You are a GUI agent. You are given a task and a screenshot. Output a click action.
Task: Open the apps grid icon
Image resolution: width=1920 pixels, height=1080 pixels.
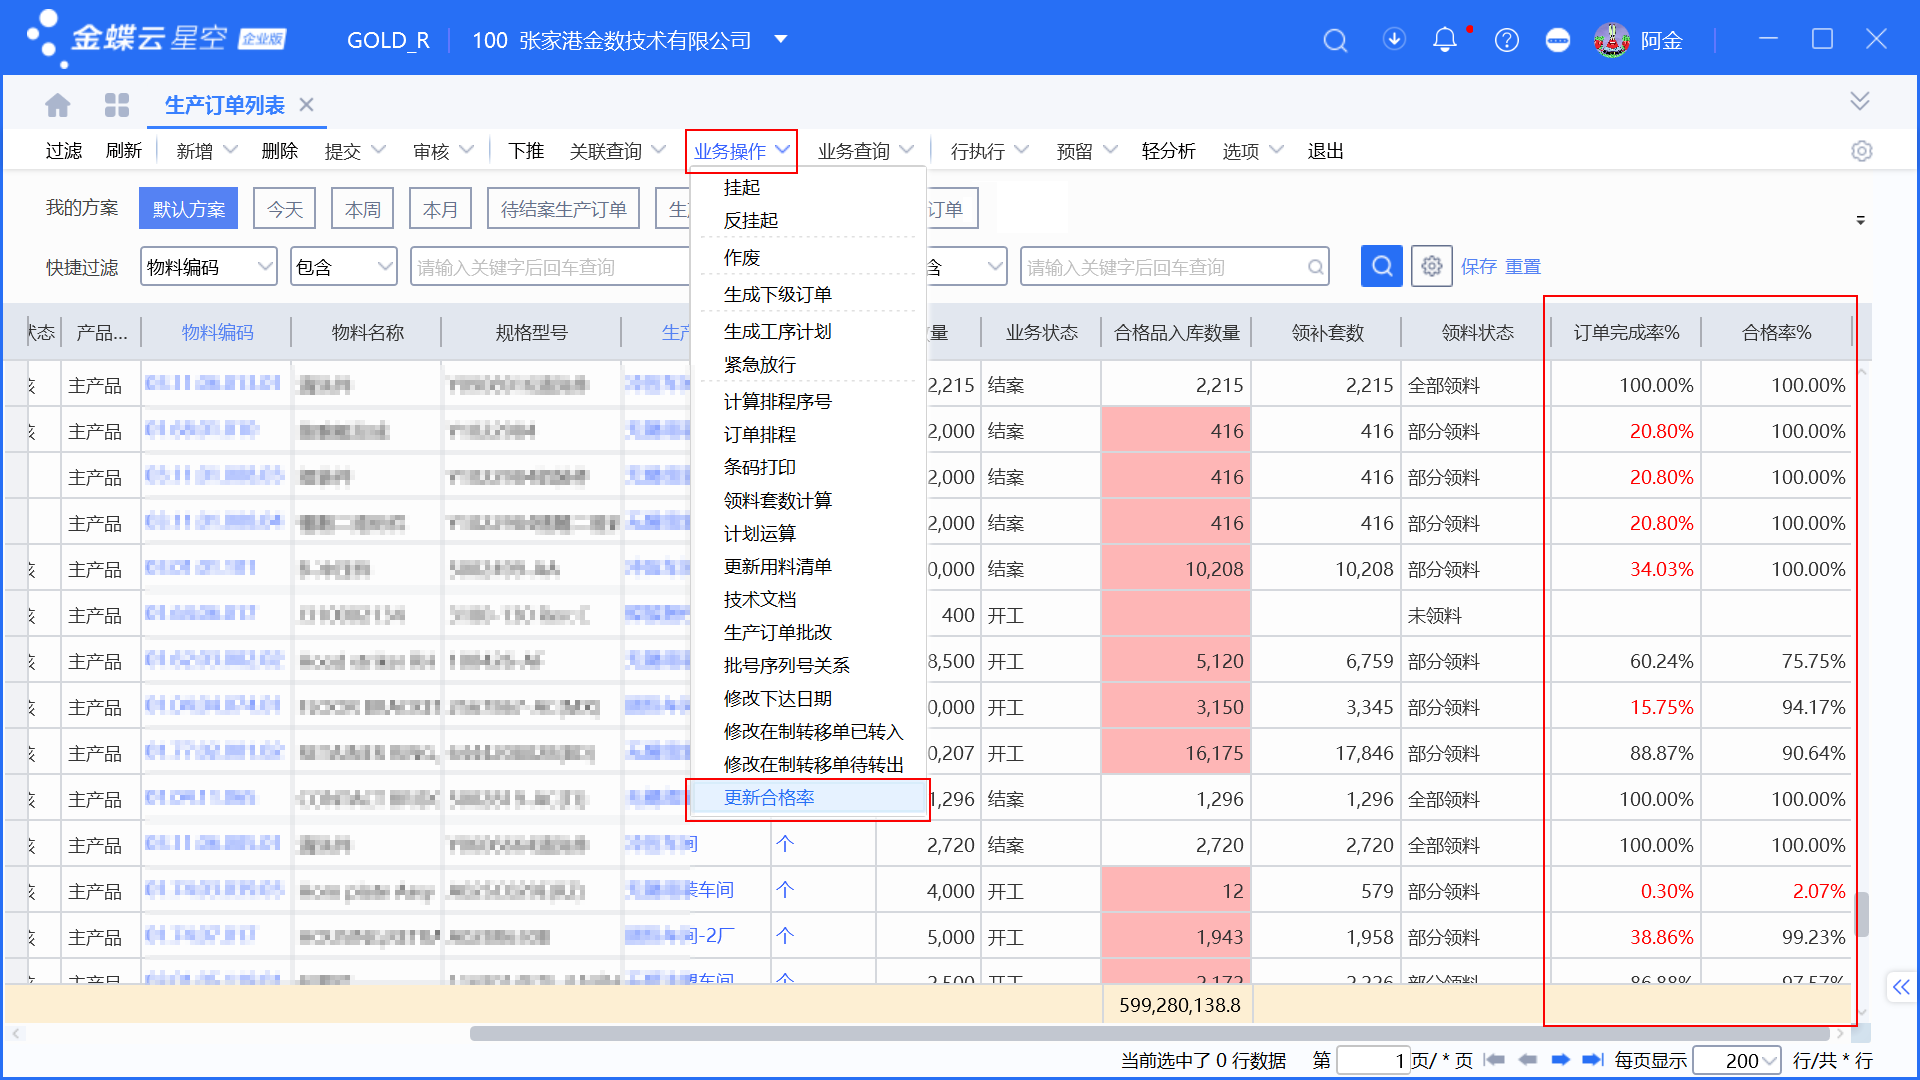tap(117, 105)
